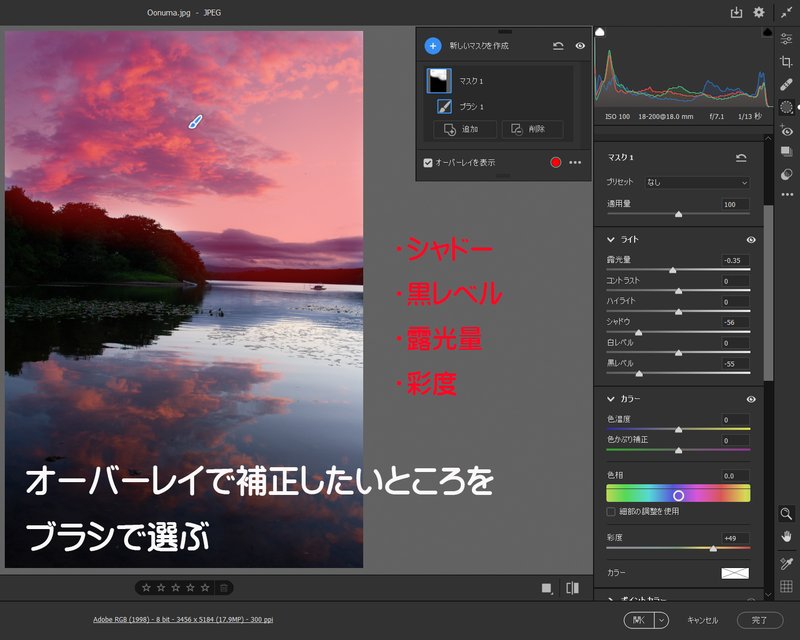
Task: Give the photo a one-star rating
Action: pos(146,588)
